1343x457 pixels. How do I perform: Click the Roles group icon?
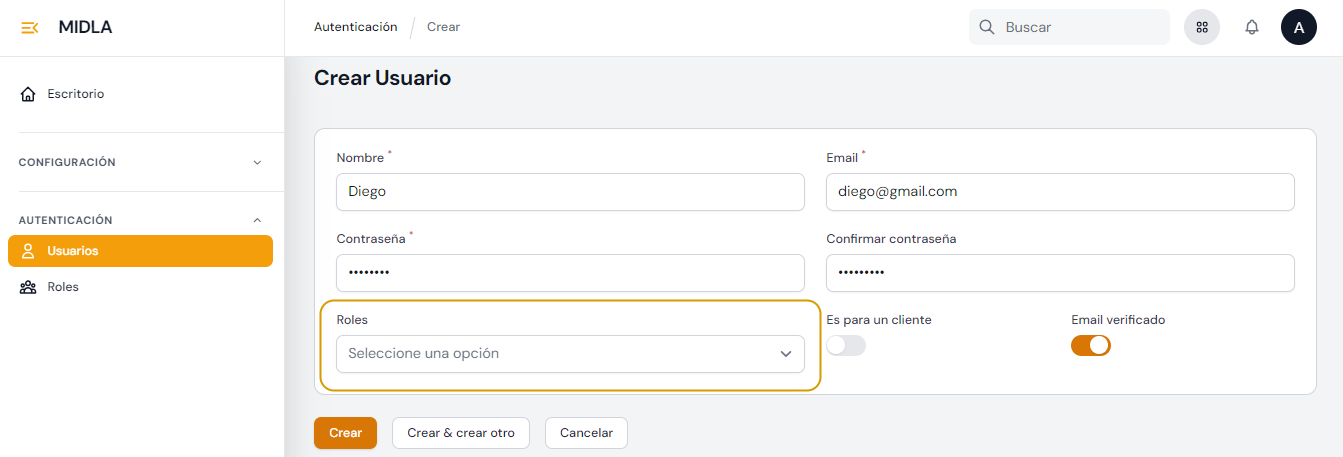(28, 287)
